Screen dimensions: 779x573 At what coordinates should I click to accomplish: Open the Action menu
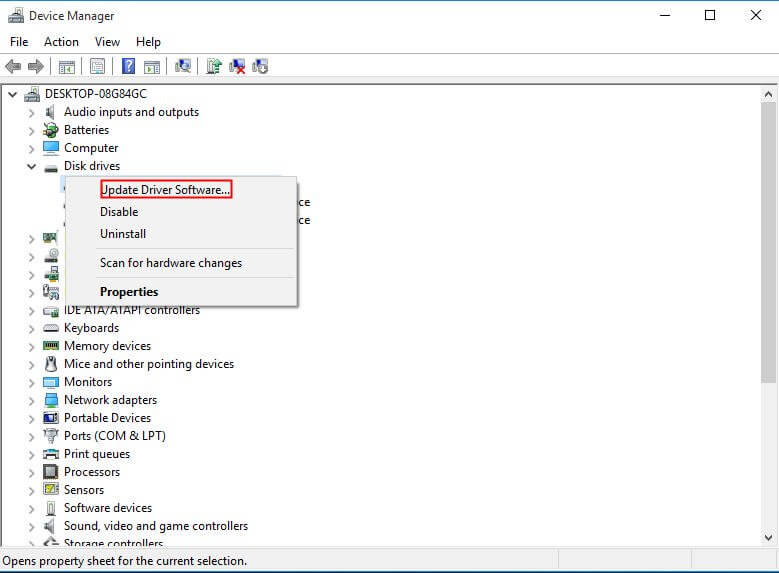[x=61, y=42]
